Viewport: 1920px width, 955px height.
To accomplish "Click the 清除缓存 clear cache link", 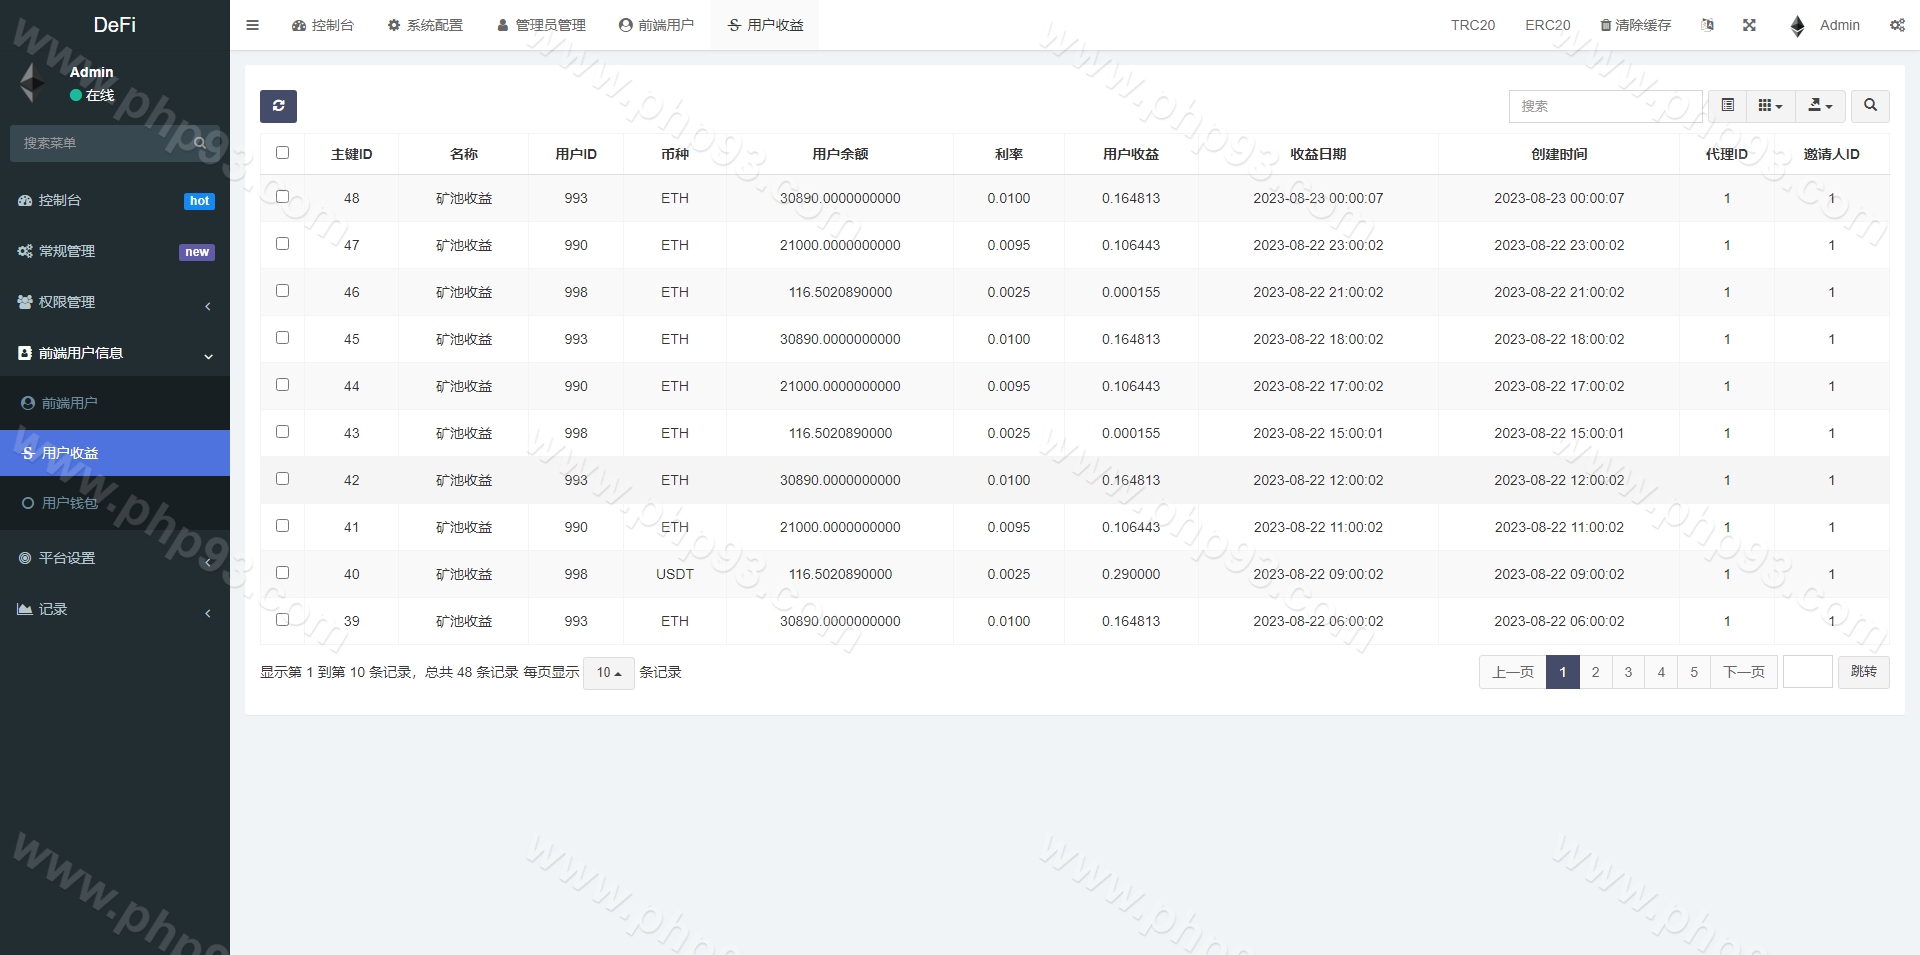I will [x=1635, y=25].
